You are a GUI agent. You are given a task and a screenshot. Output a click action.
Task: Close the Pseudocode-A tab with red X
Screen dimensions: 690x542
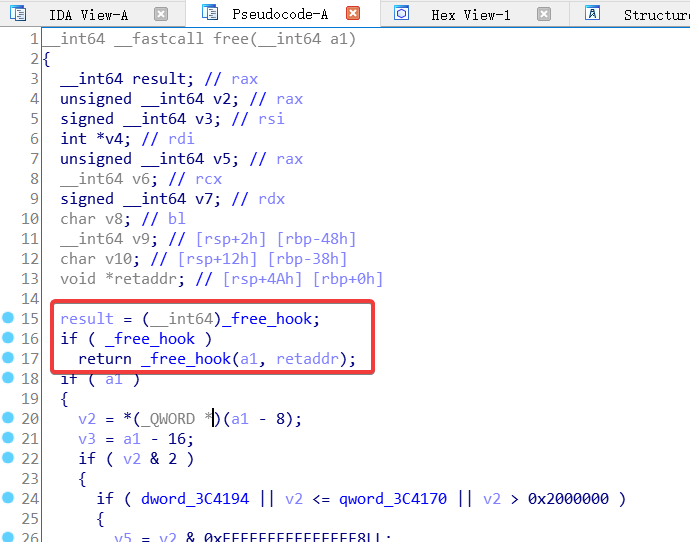point(352,14)
